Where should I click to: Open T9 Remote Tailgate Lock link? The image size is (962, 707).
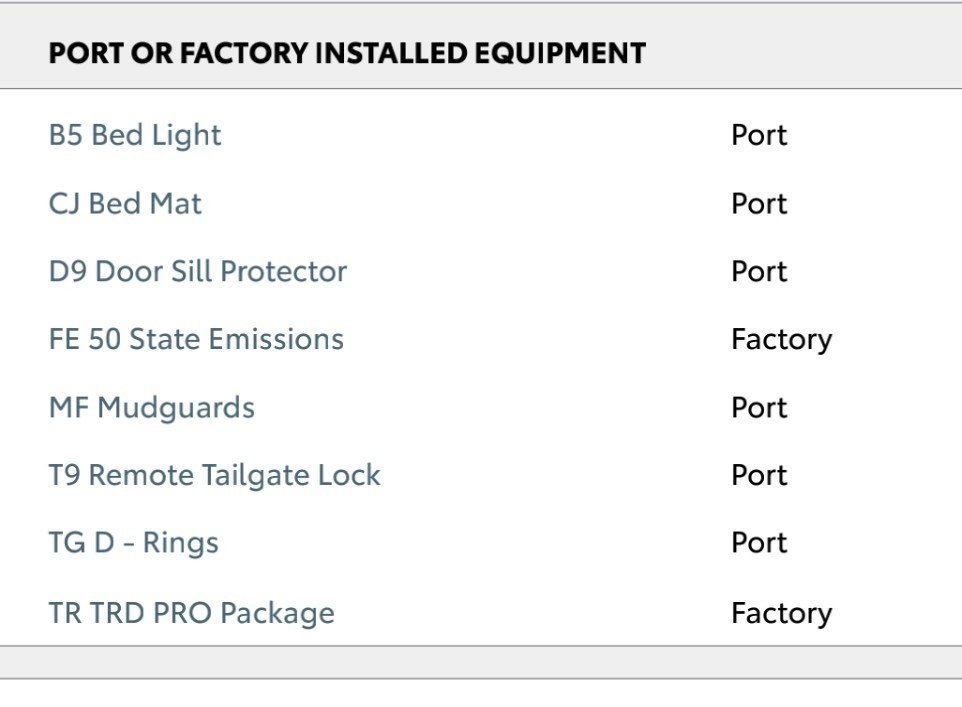[x=215, y=476]
